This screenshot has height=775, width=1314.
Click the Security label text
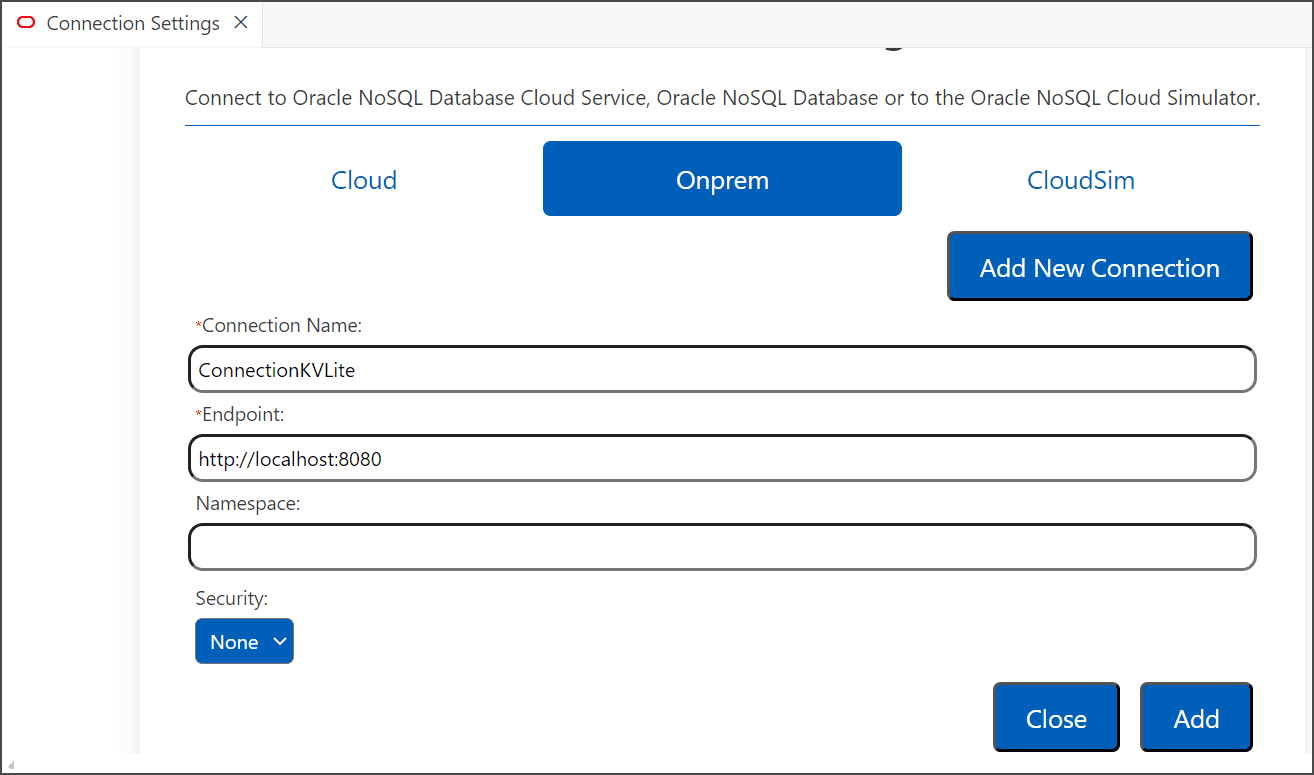tap(232, 598)
